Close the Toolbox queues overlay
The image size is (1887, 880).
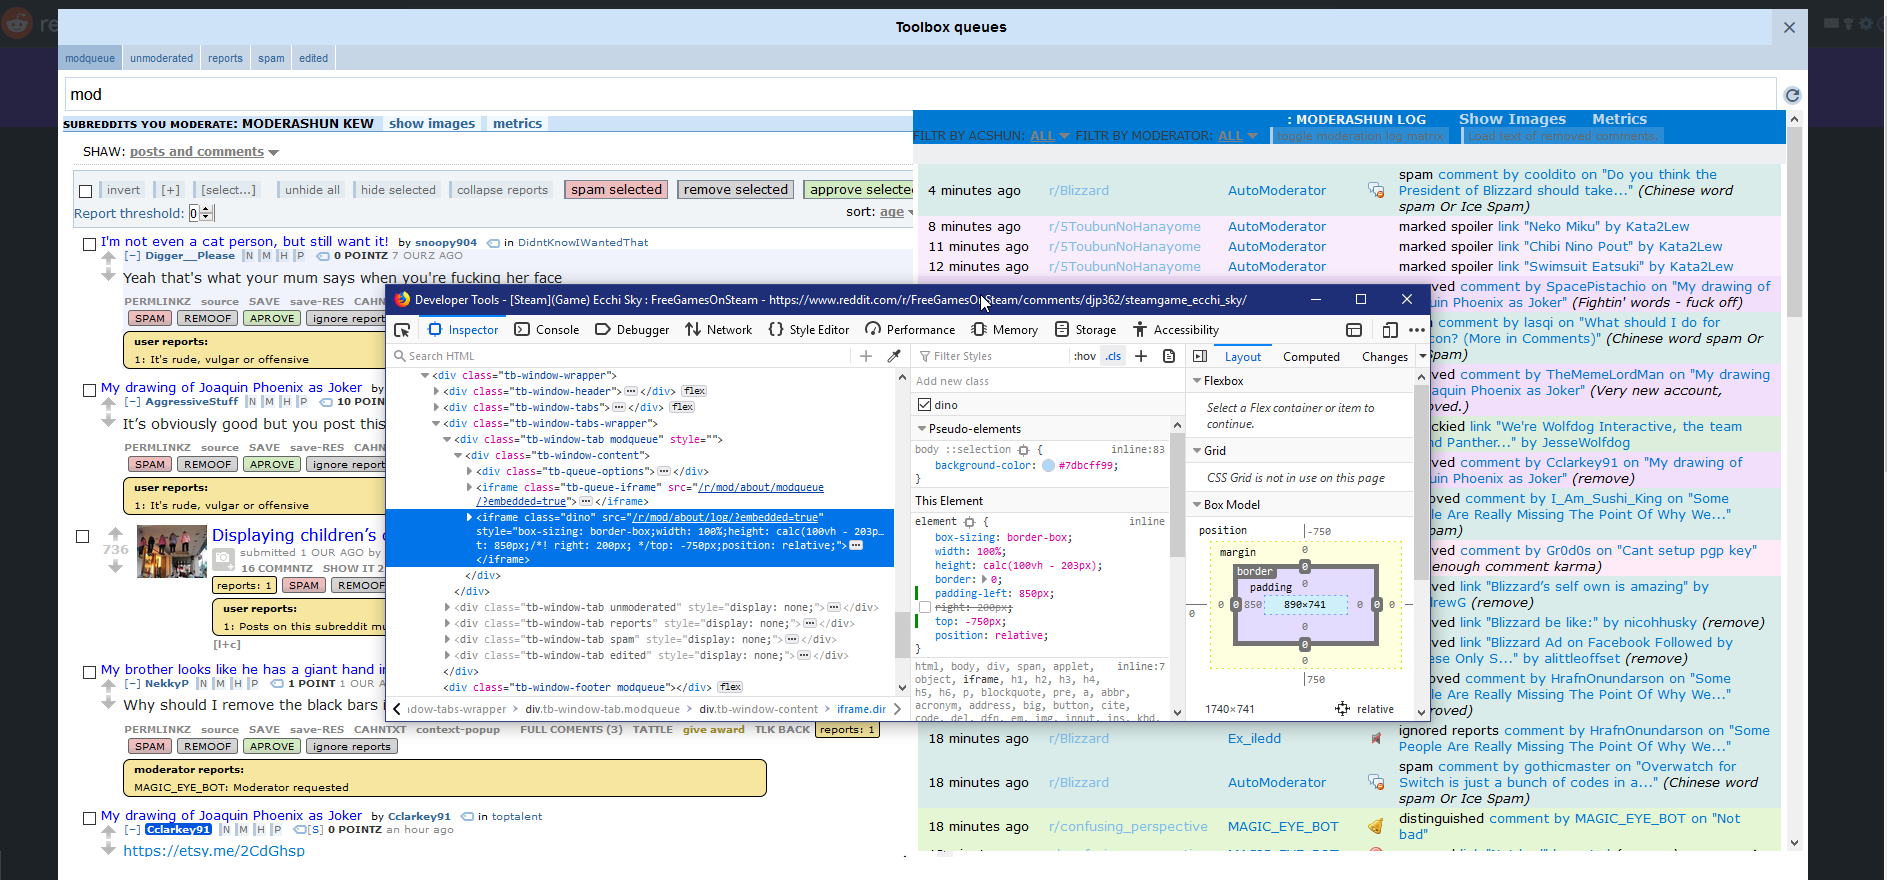coord(1789,28)
